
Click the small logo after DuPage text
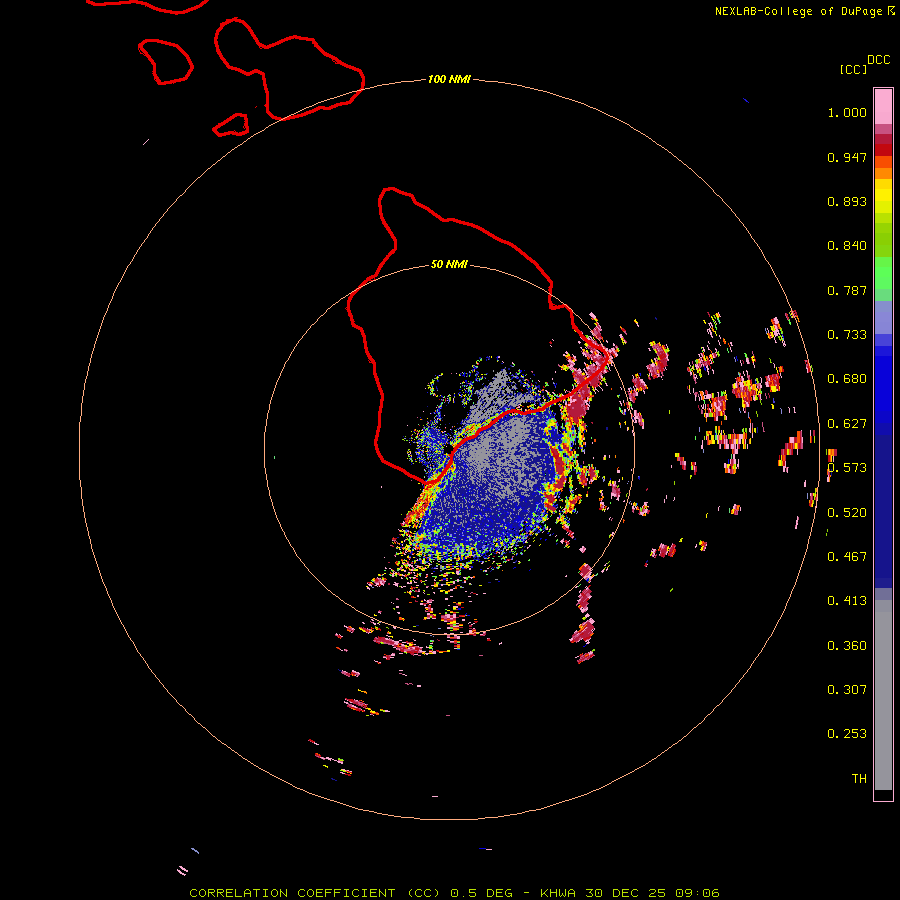(891, 11)
